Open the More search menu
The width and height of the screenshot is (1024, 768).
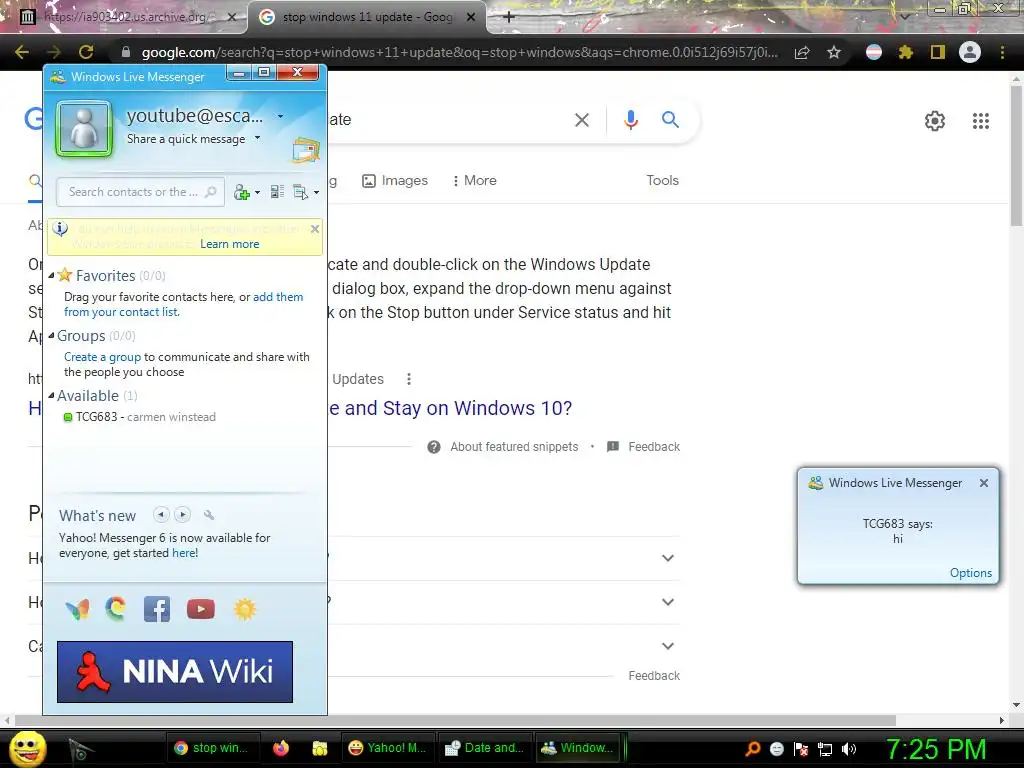474,181
